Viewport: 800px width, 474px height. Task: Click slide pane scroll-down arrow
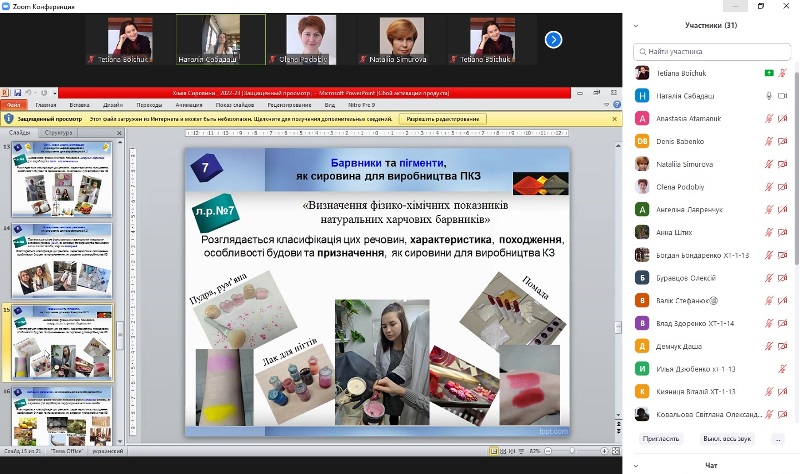click(618, 415)
